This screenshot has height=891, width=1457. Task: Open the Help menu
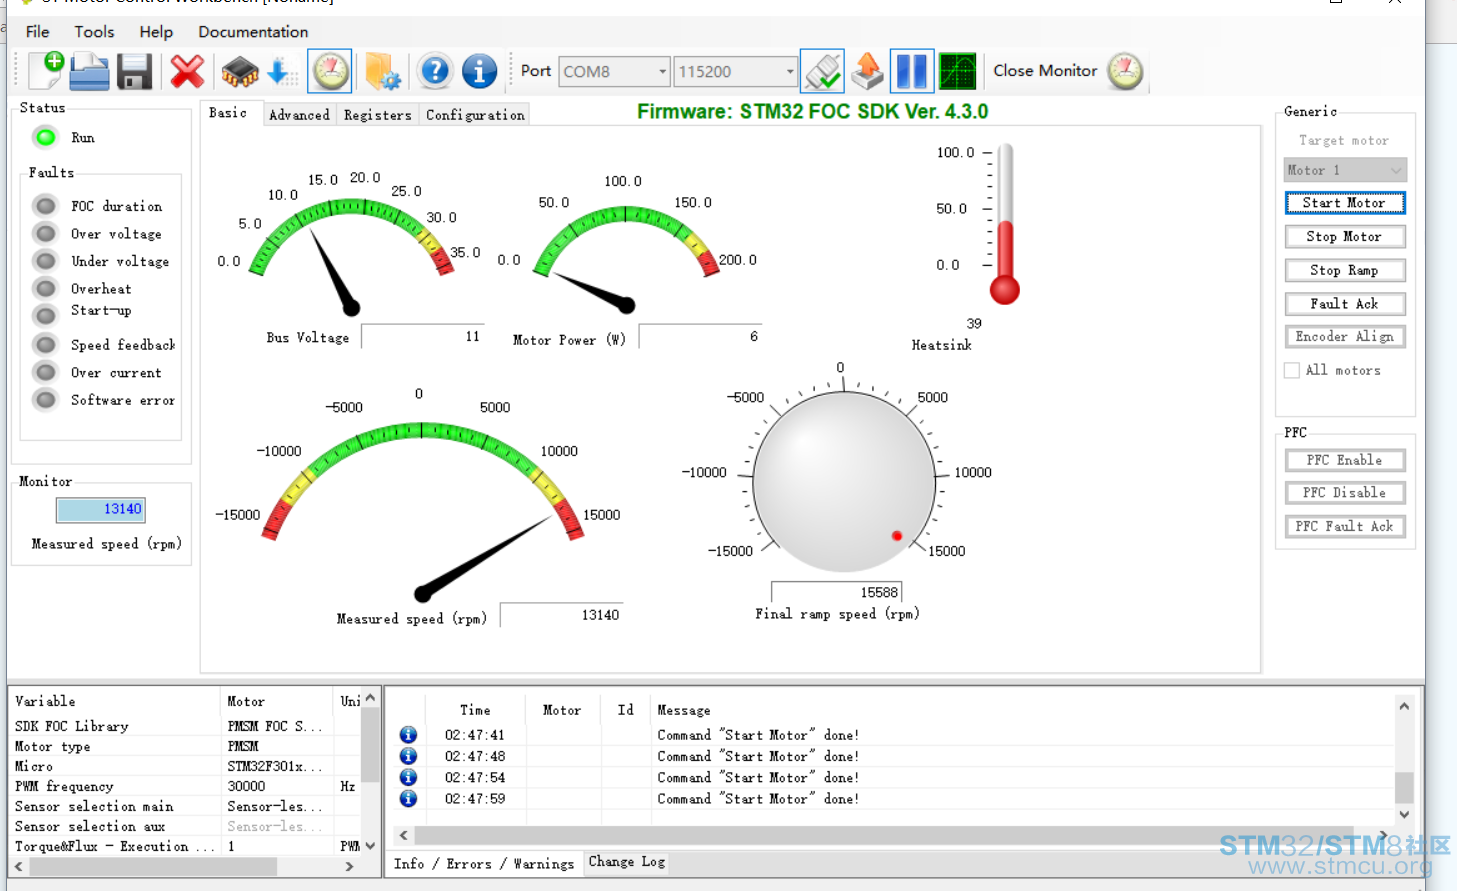tap(156, 31)
